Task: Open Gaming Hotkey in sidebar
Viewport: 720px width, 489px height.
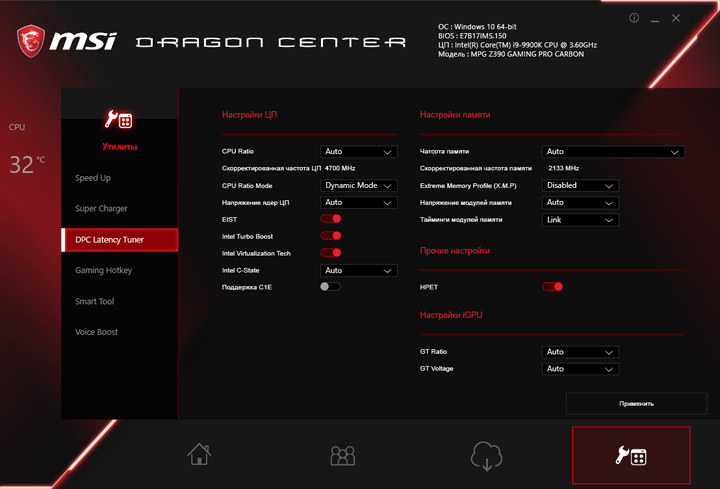Action: pyautogui.click(x=104, y=270)
